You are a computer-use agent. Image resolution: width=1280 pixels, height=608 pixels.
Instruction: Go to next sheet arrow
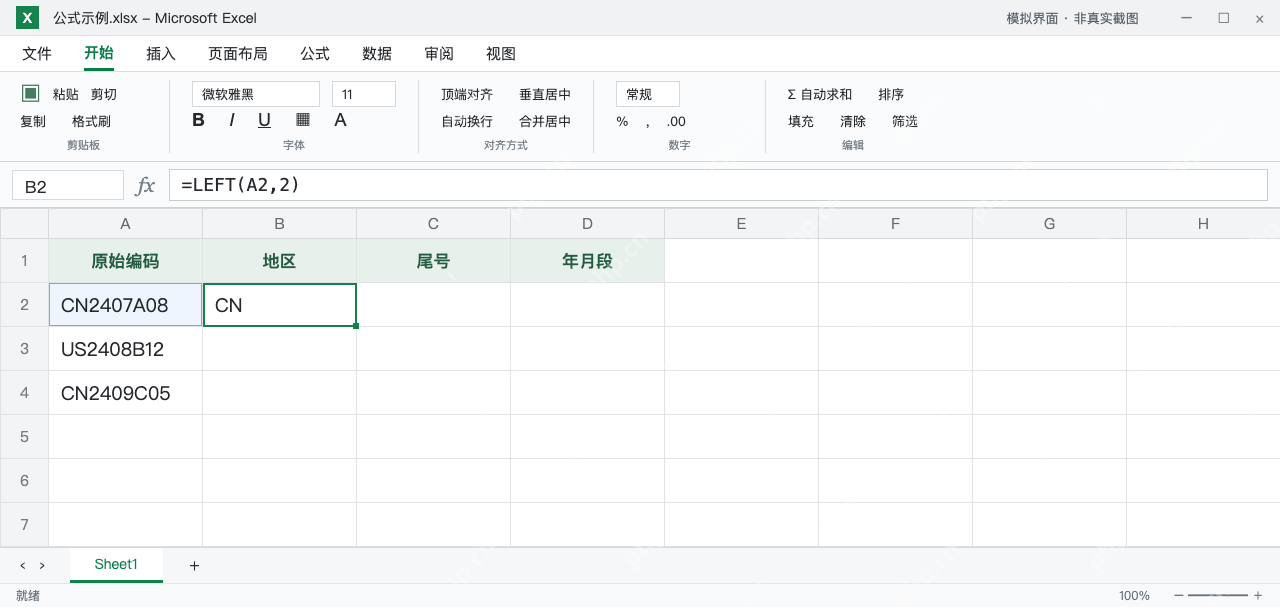[x=42, y=565]
